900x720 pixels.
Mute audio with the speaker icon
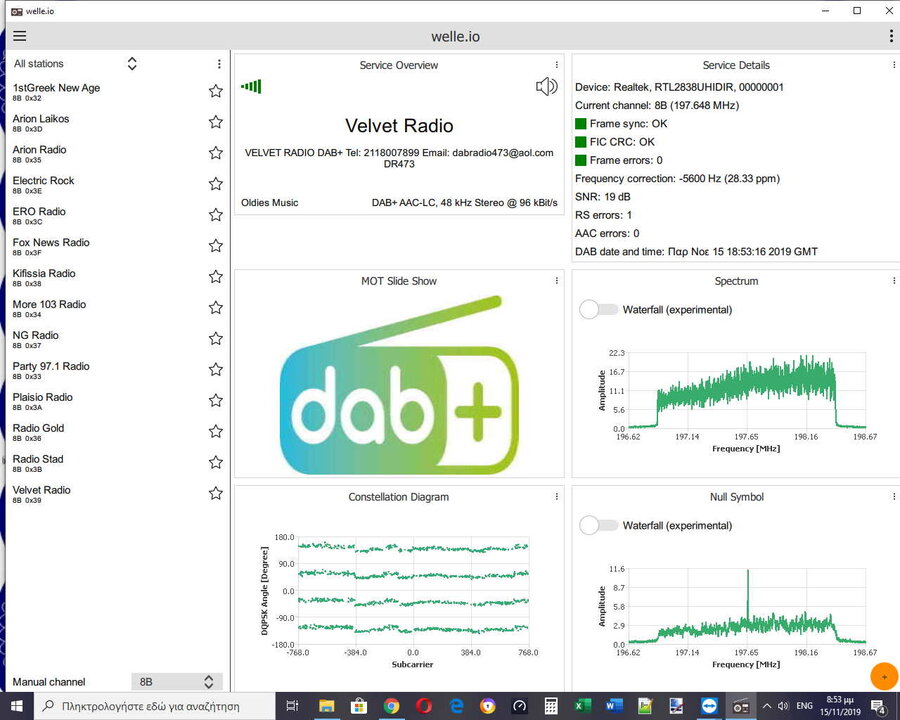546,87
